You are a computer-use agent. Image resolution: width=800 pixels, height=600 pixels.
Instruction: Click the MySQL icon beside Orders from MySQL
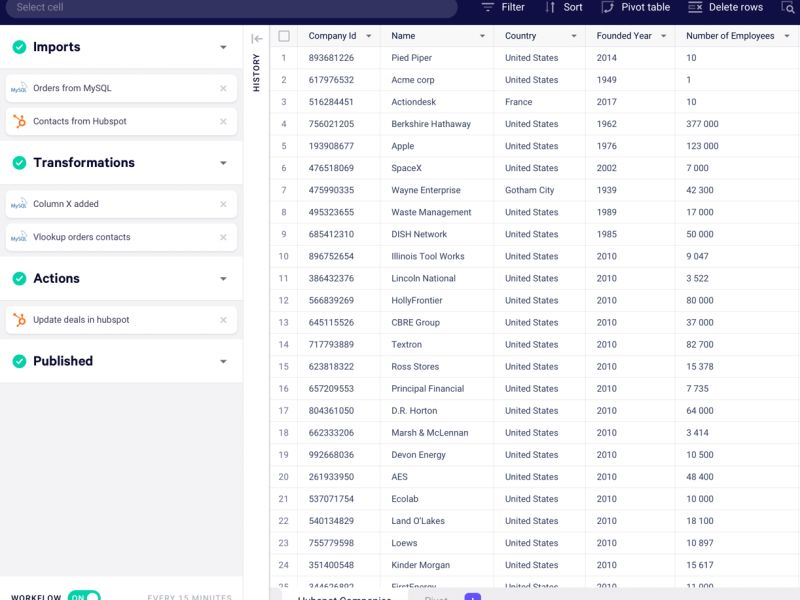19,88
